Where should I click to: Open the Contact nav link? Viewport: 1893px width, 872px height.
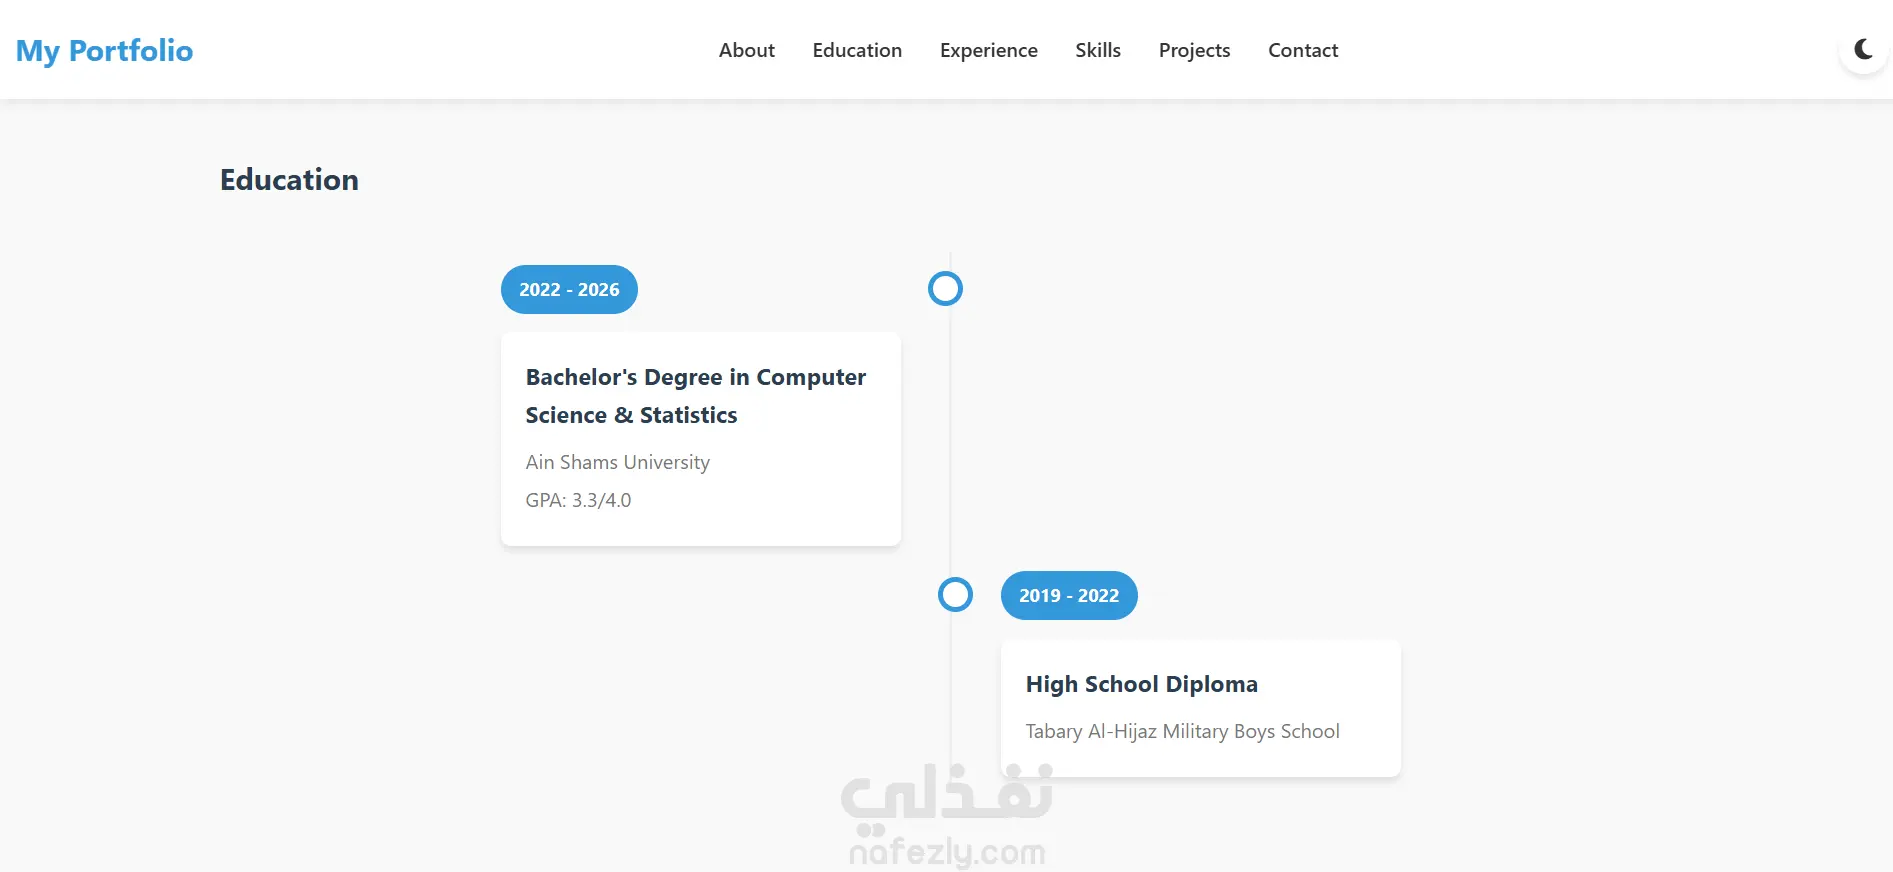coord(1302,50)
